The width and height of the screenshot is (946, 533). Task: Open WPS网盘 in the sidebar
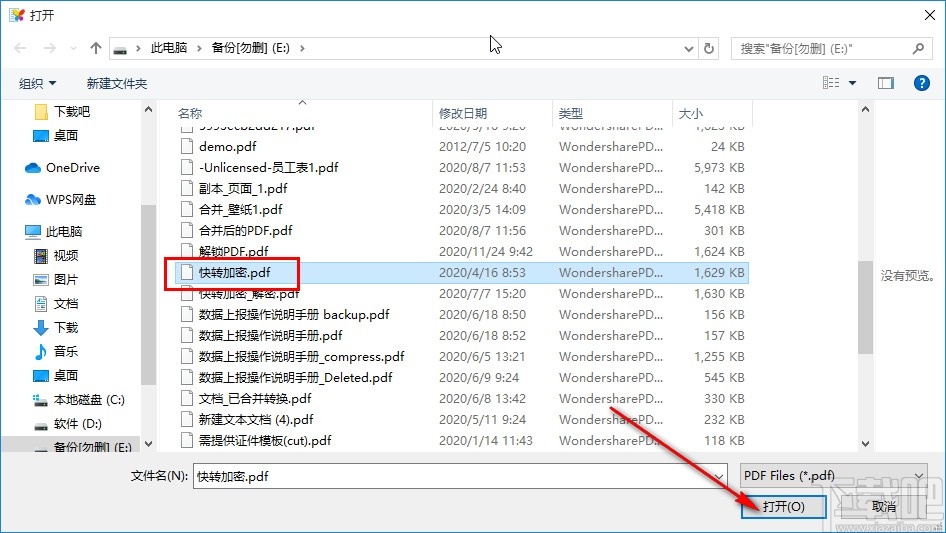coord(60,199)
